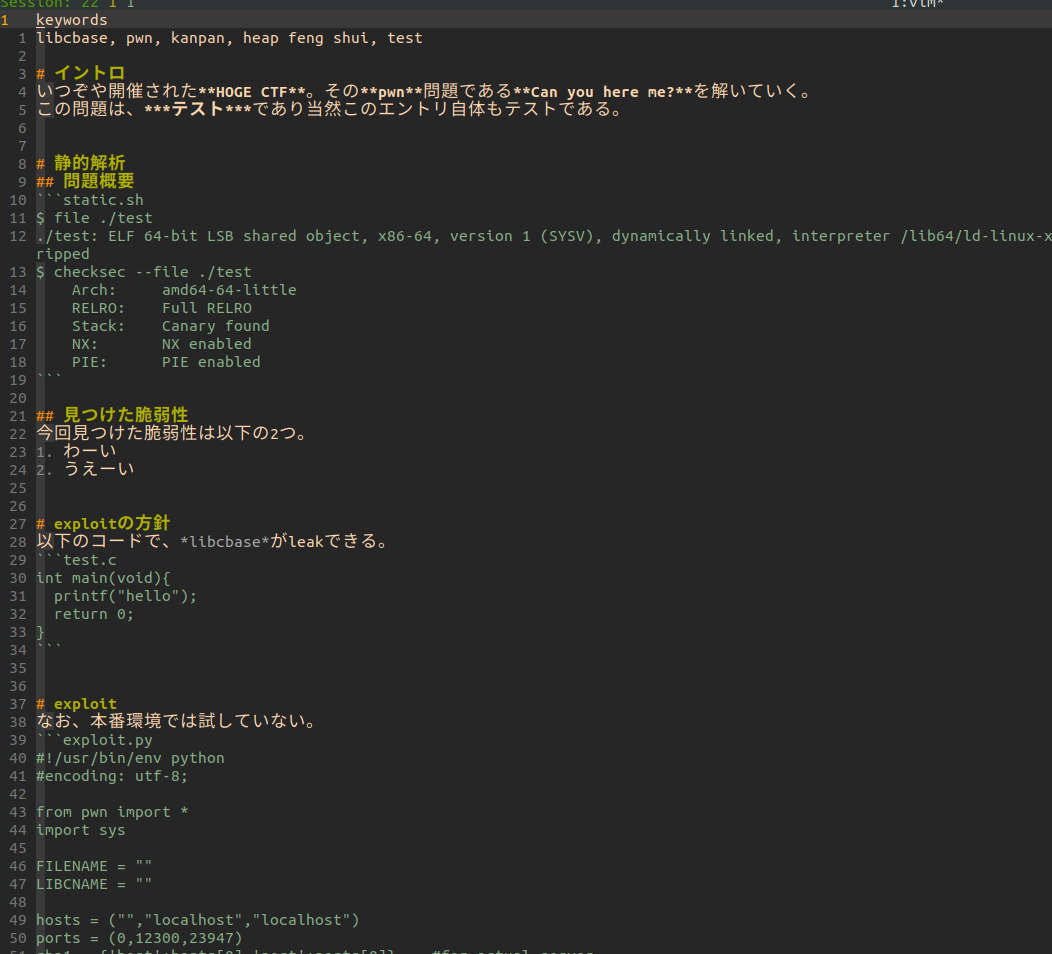Click the text '**Can you here me?**'
This screenshot has width=1052, height=954.
coord(602,91)
